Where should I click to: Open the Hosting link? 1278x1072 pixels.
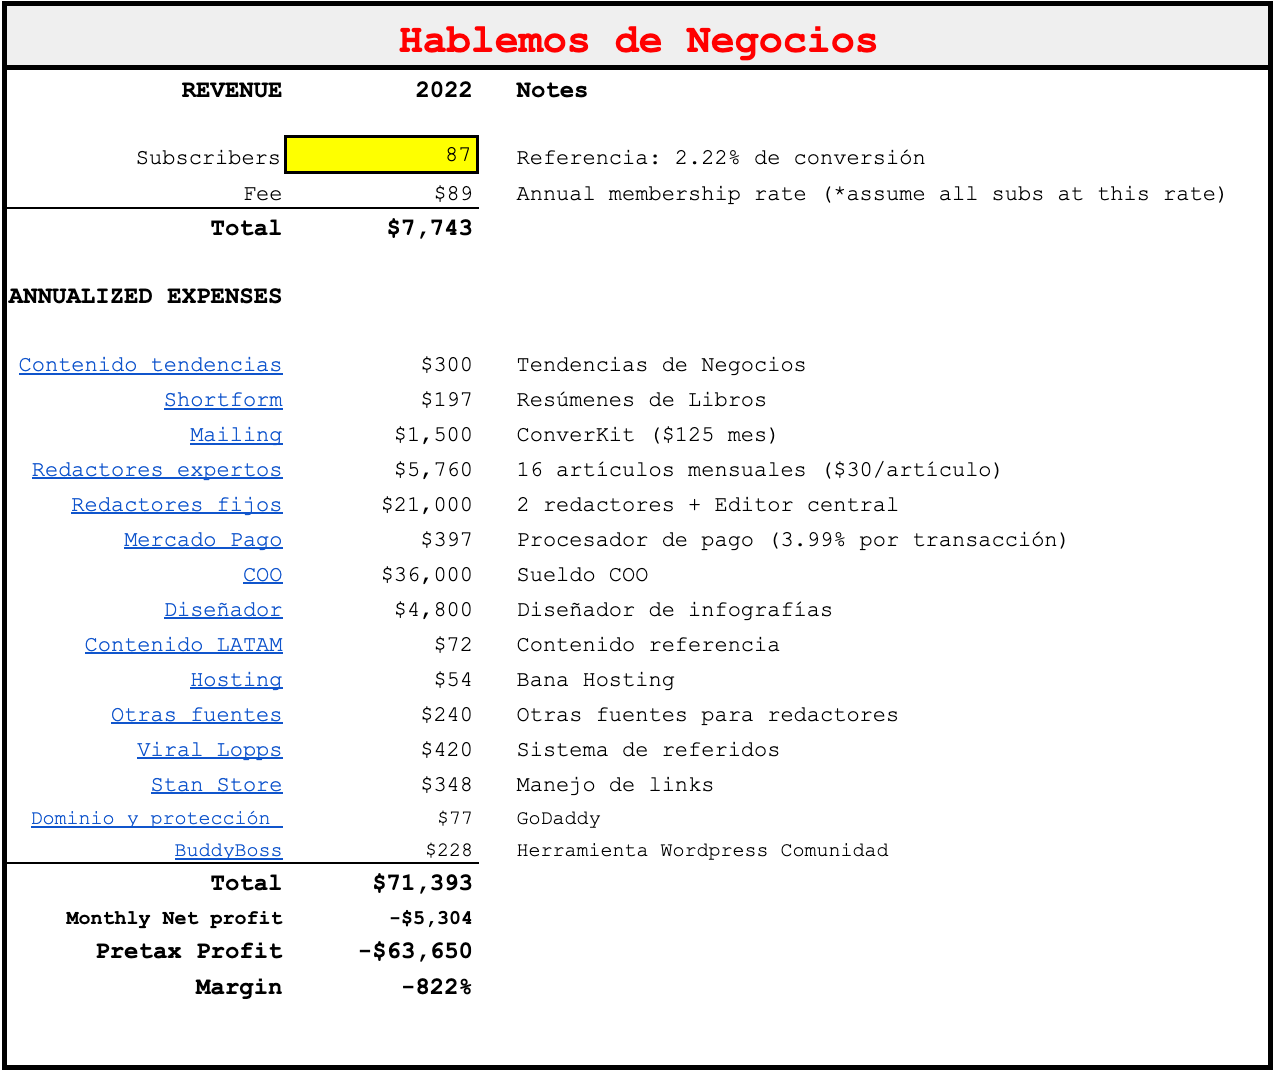click(x=237, y=680)
